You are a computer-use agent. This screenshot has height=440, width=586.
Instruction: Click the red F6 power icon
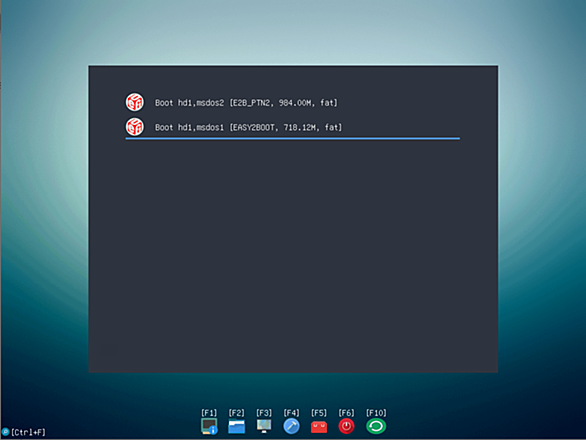[x=346, y=426]
